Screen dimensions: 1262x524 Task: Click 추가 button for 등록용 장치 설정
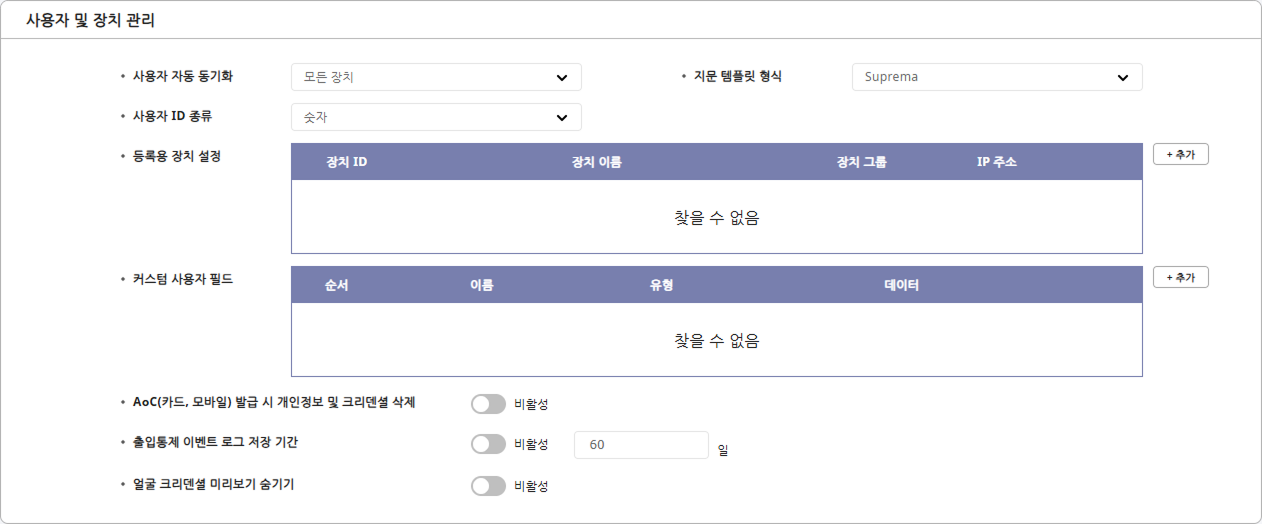coord(1180,154)
